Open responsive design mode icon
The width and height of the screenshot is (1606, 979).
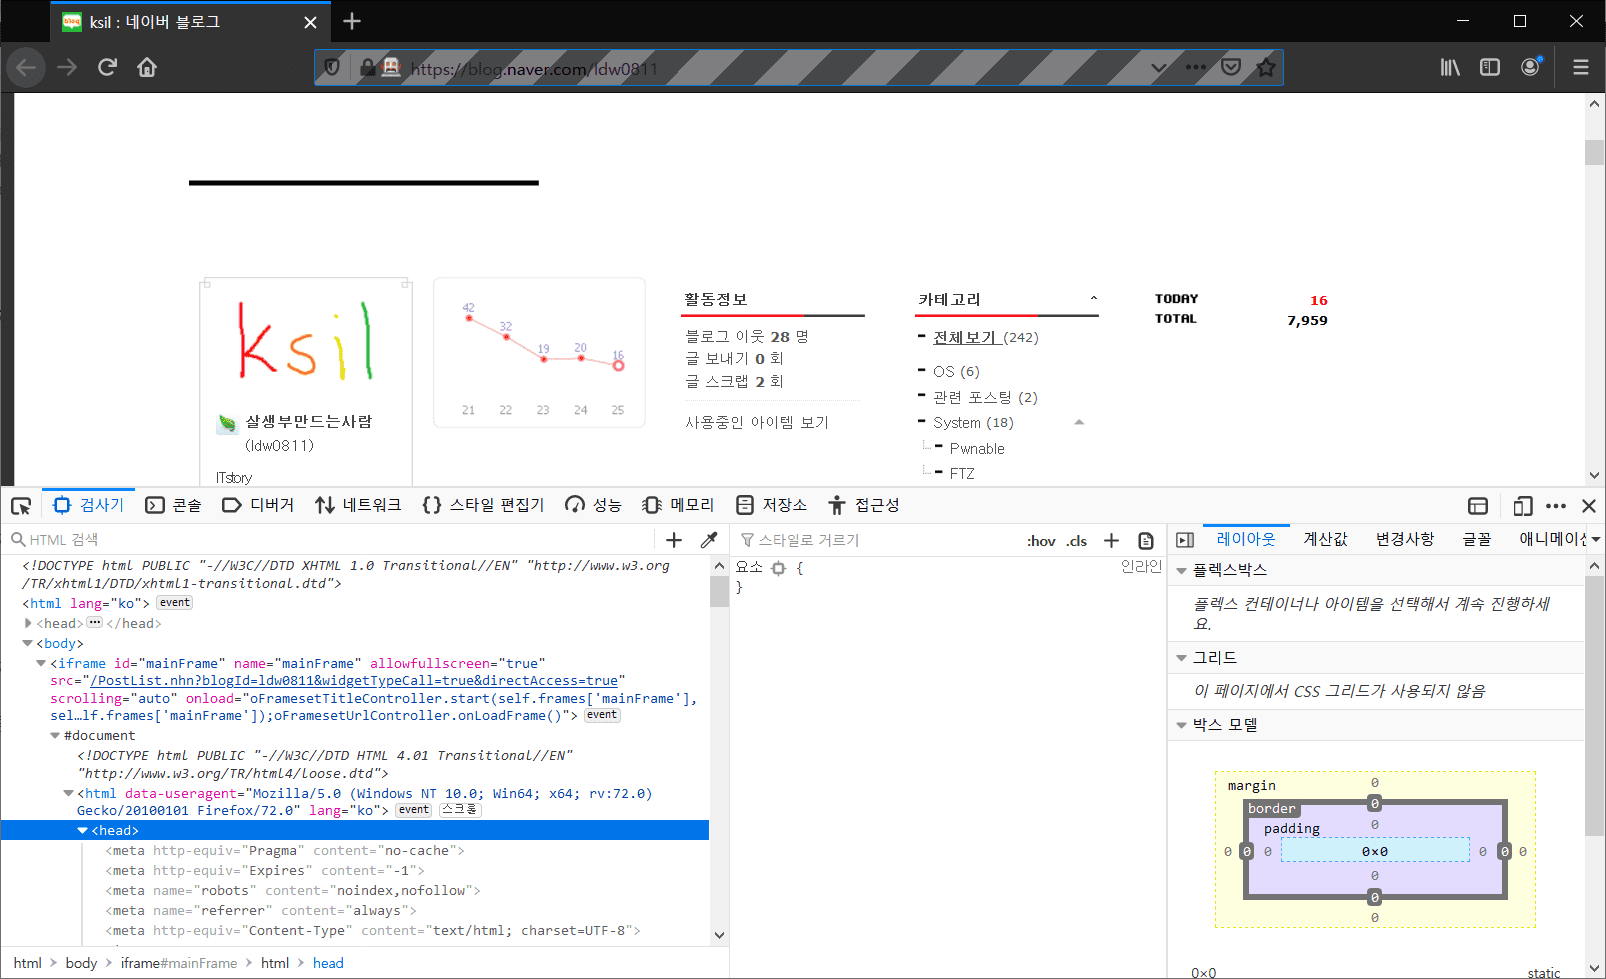point(1522,506)
